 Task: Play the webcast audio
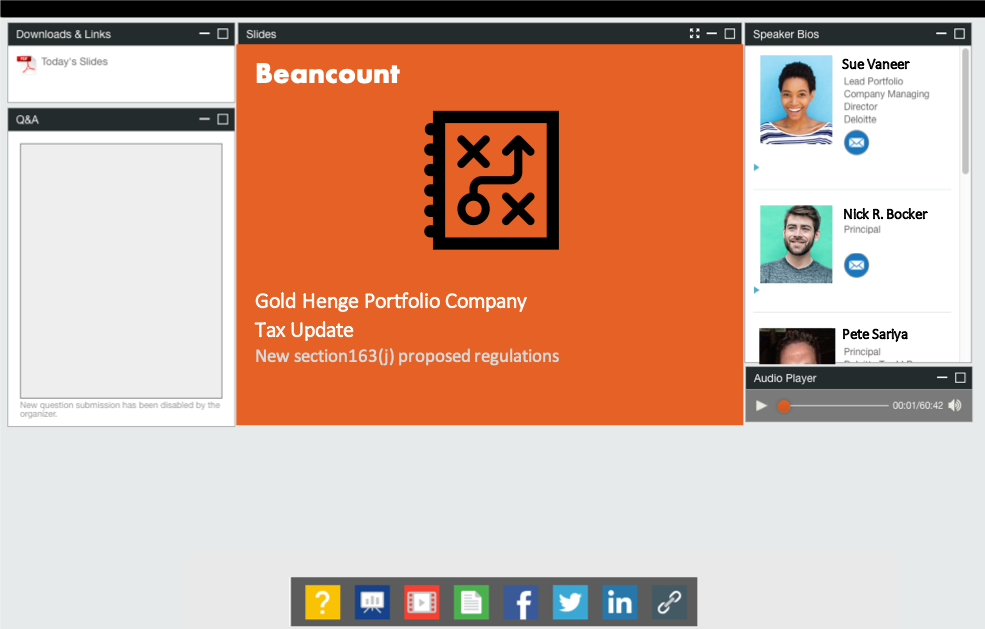(x=761, y=405)
